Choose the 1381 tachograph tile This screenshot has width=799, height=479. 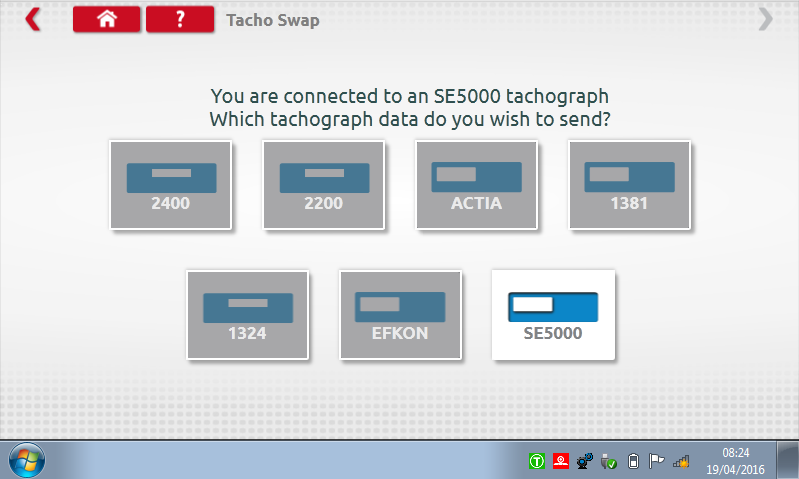click(629, 185)
